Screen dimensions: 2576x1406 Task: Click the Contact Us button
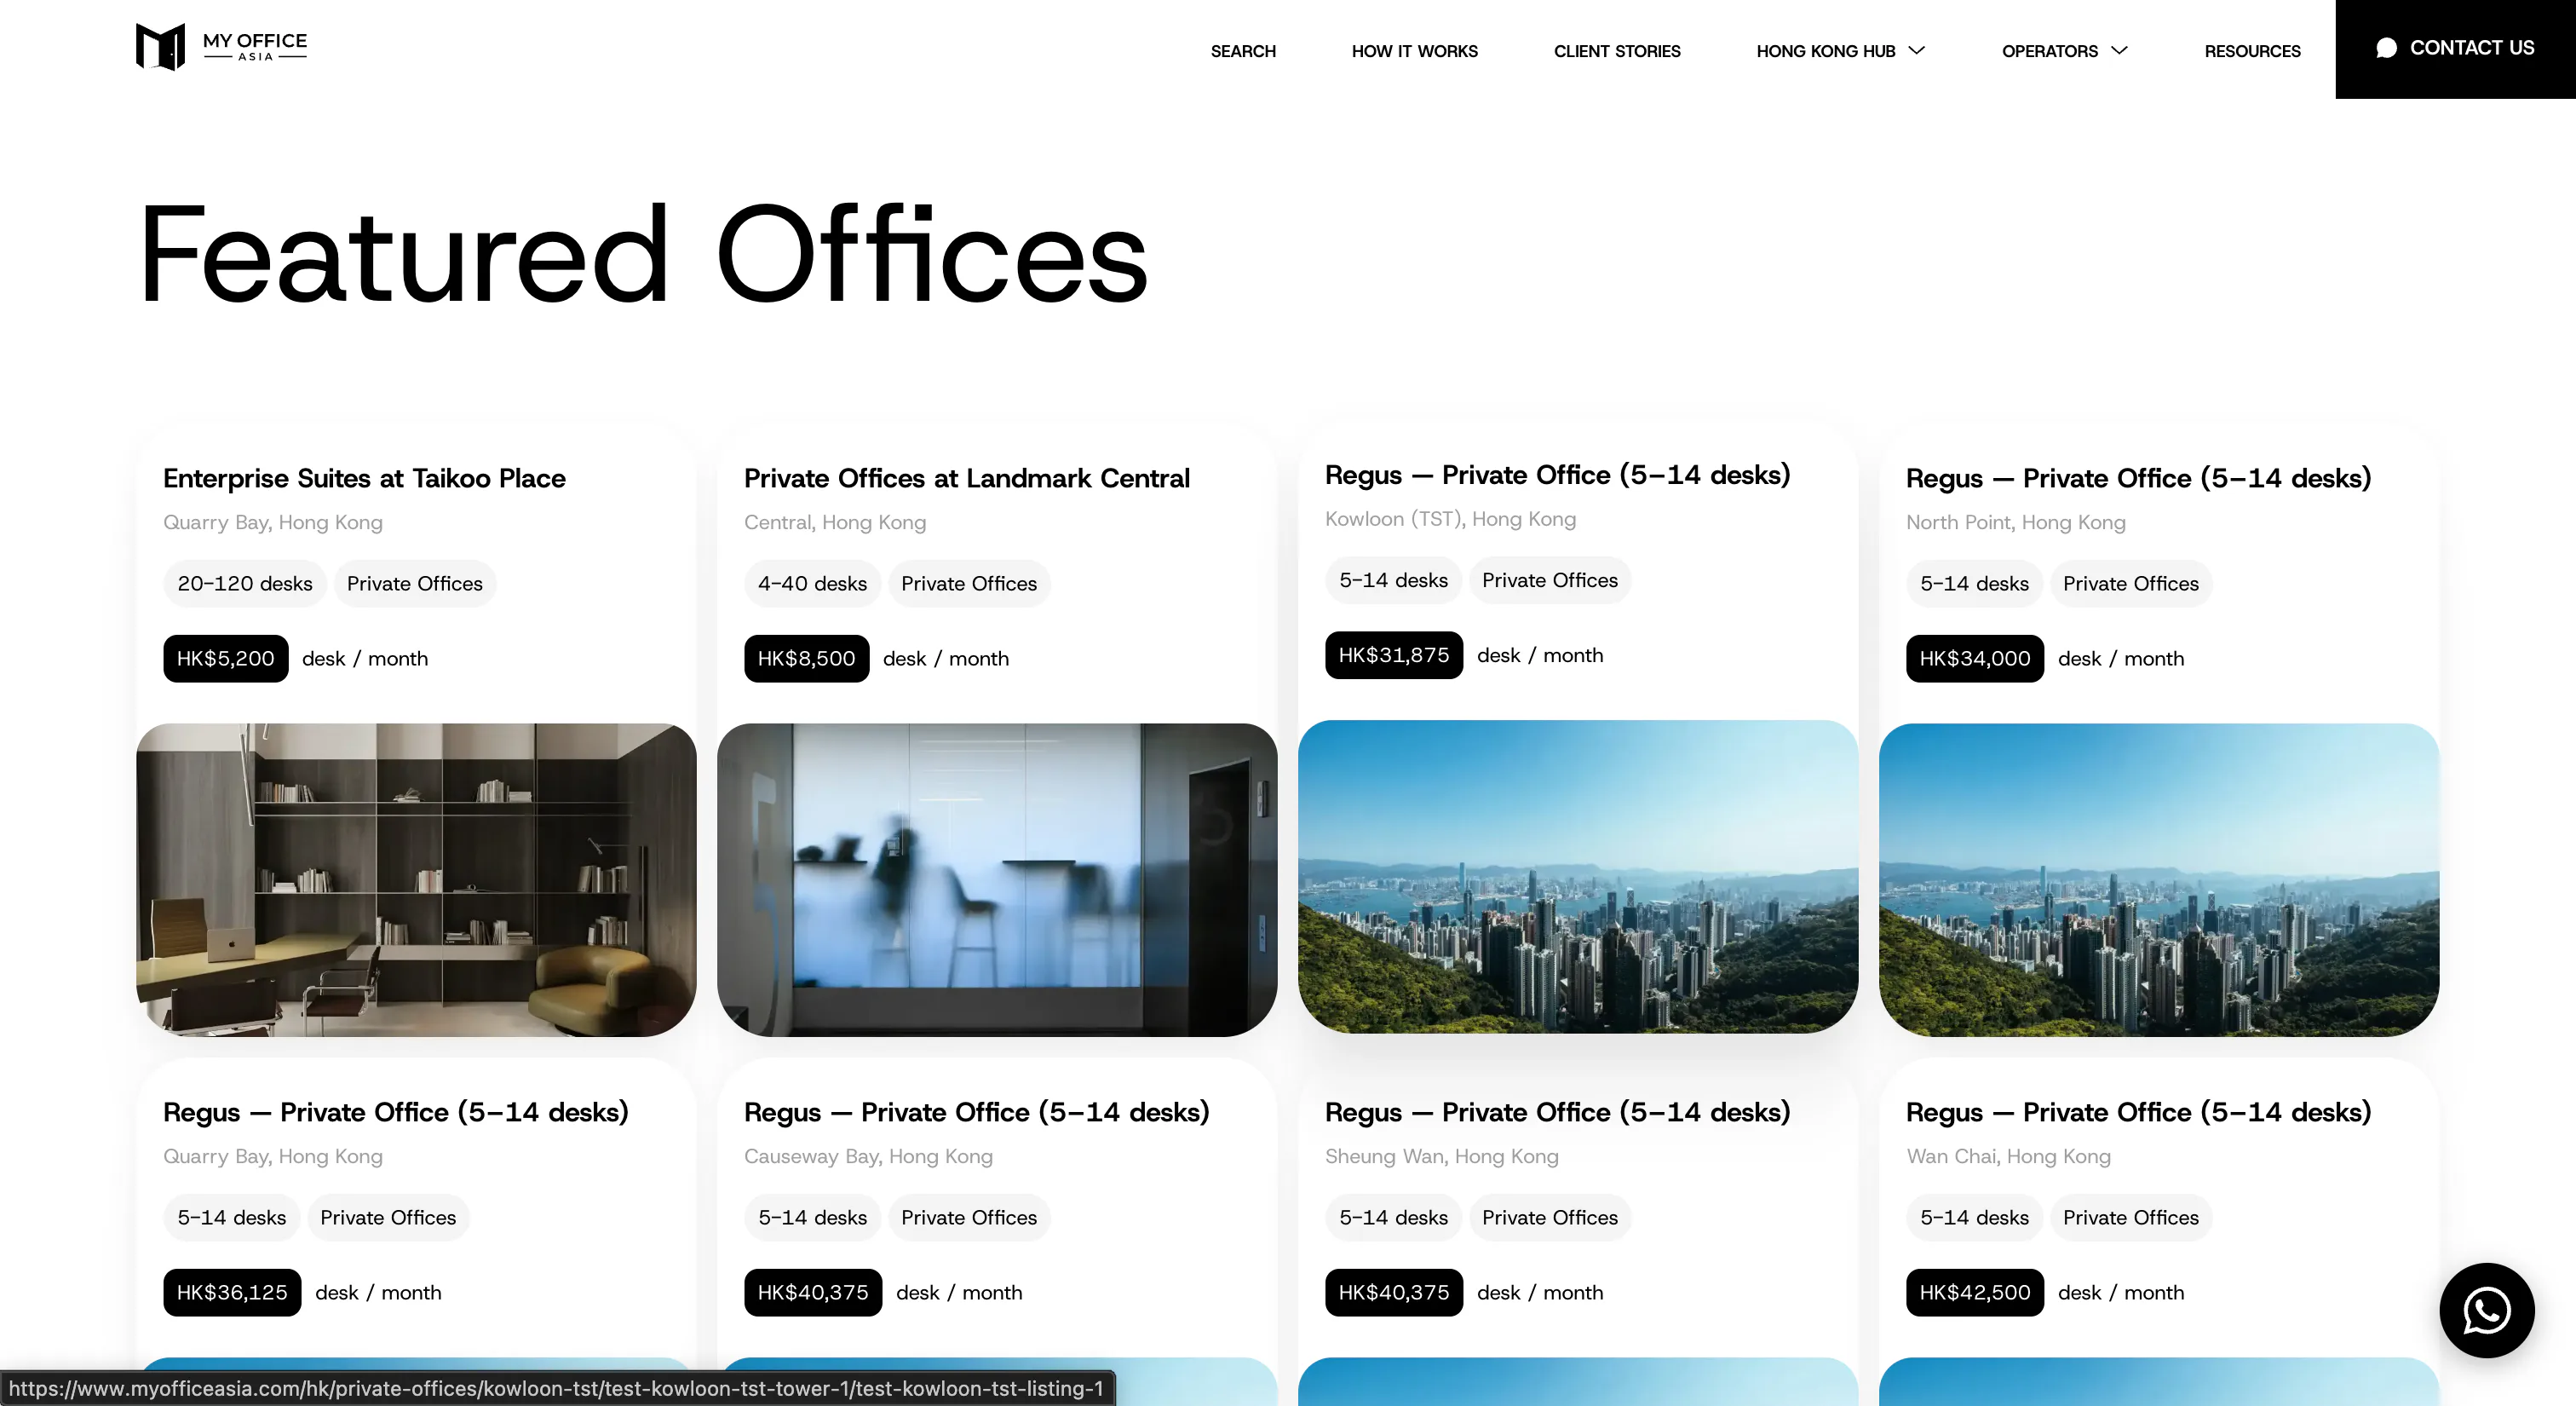(x=2455, y=49)
